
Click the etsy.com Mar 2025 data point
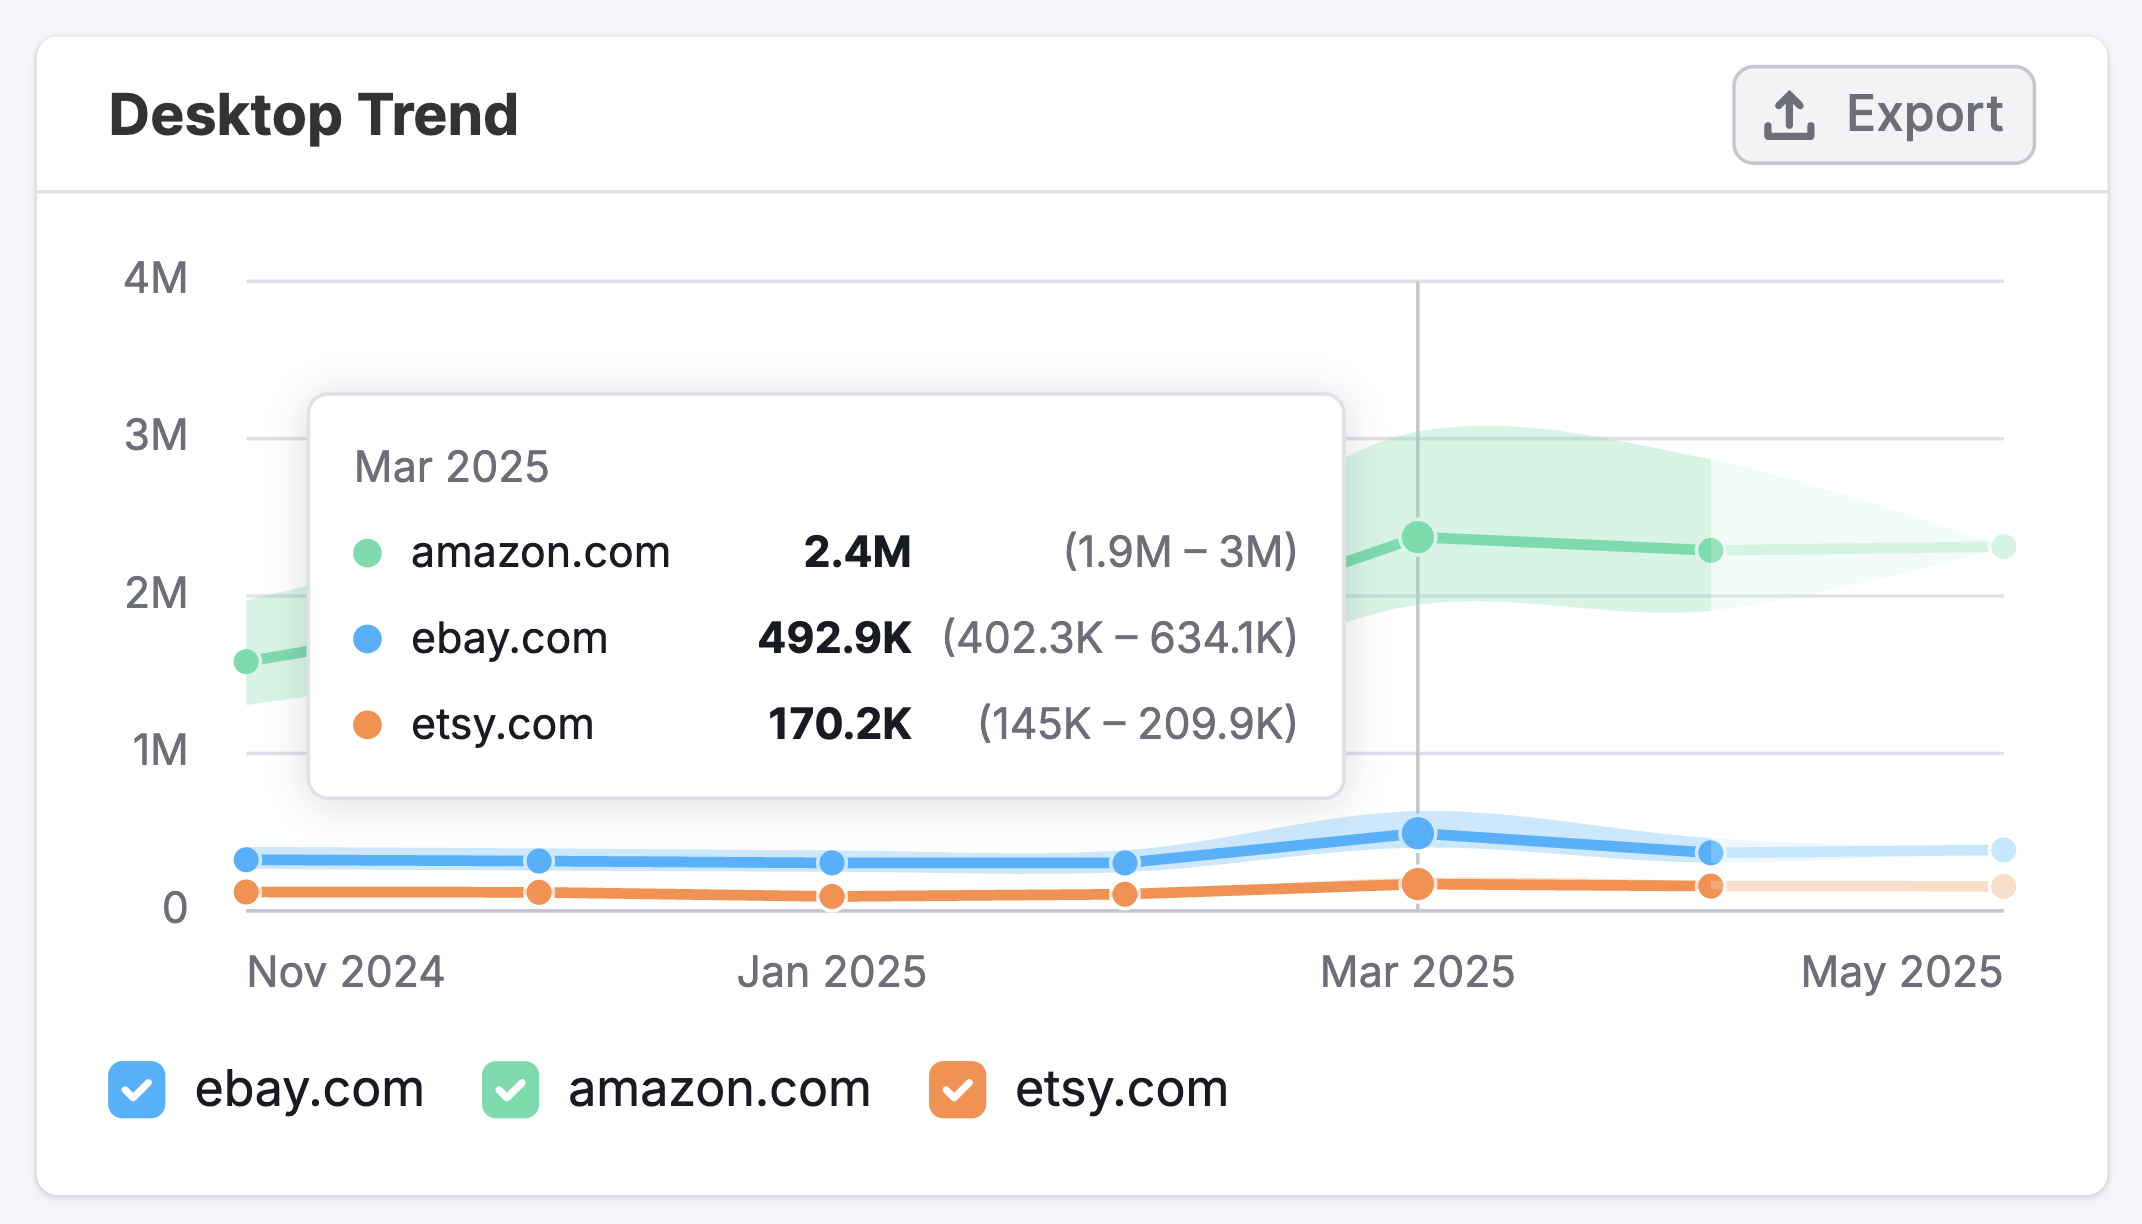[x=1417, y=883]
